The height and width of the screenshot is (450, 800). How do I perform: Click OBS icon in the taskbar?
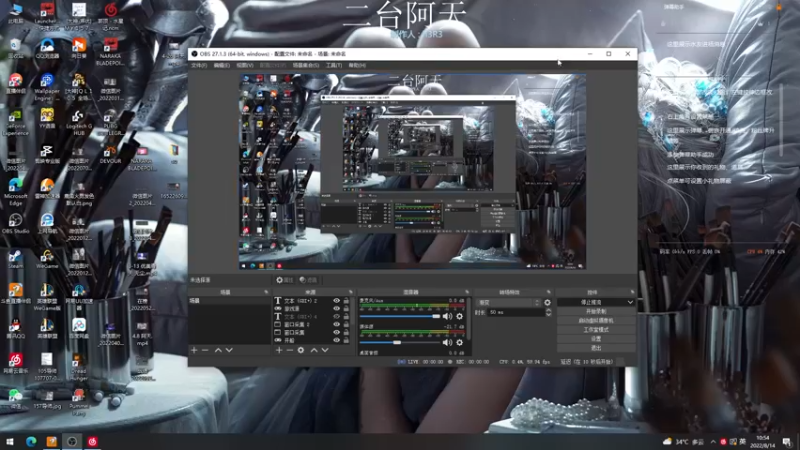tap(72, 441)
